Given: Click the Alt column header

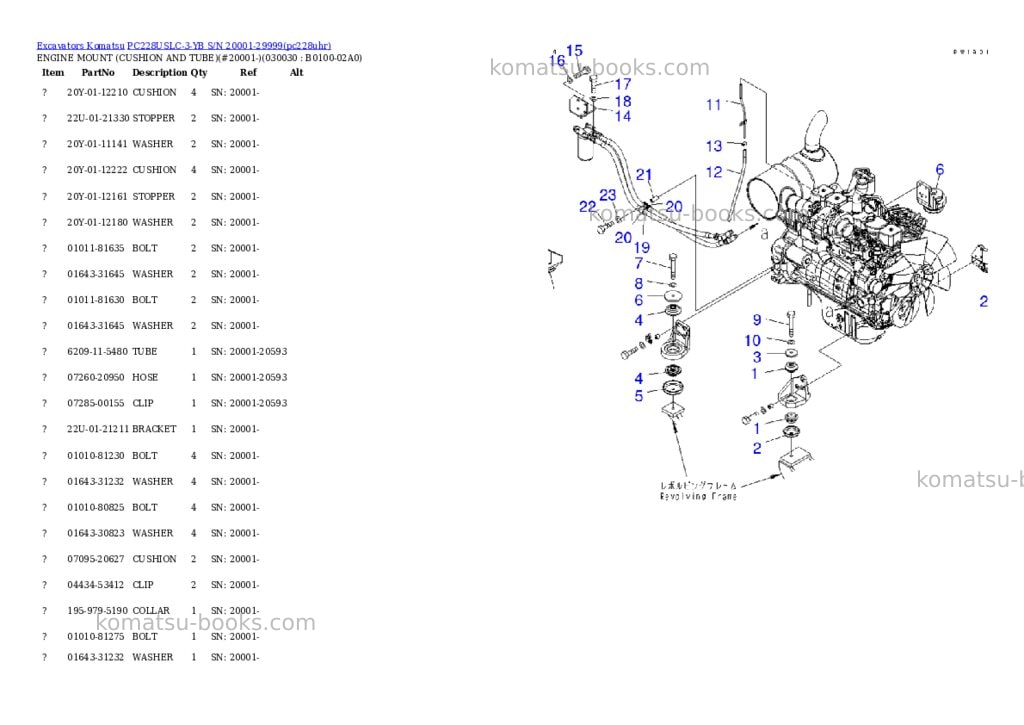Looking at the screenshot, I should coord(296,72).
